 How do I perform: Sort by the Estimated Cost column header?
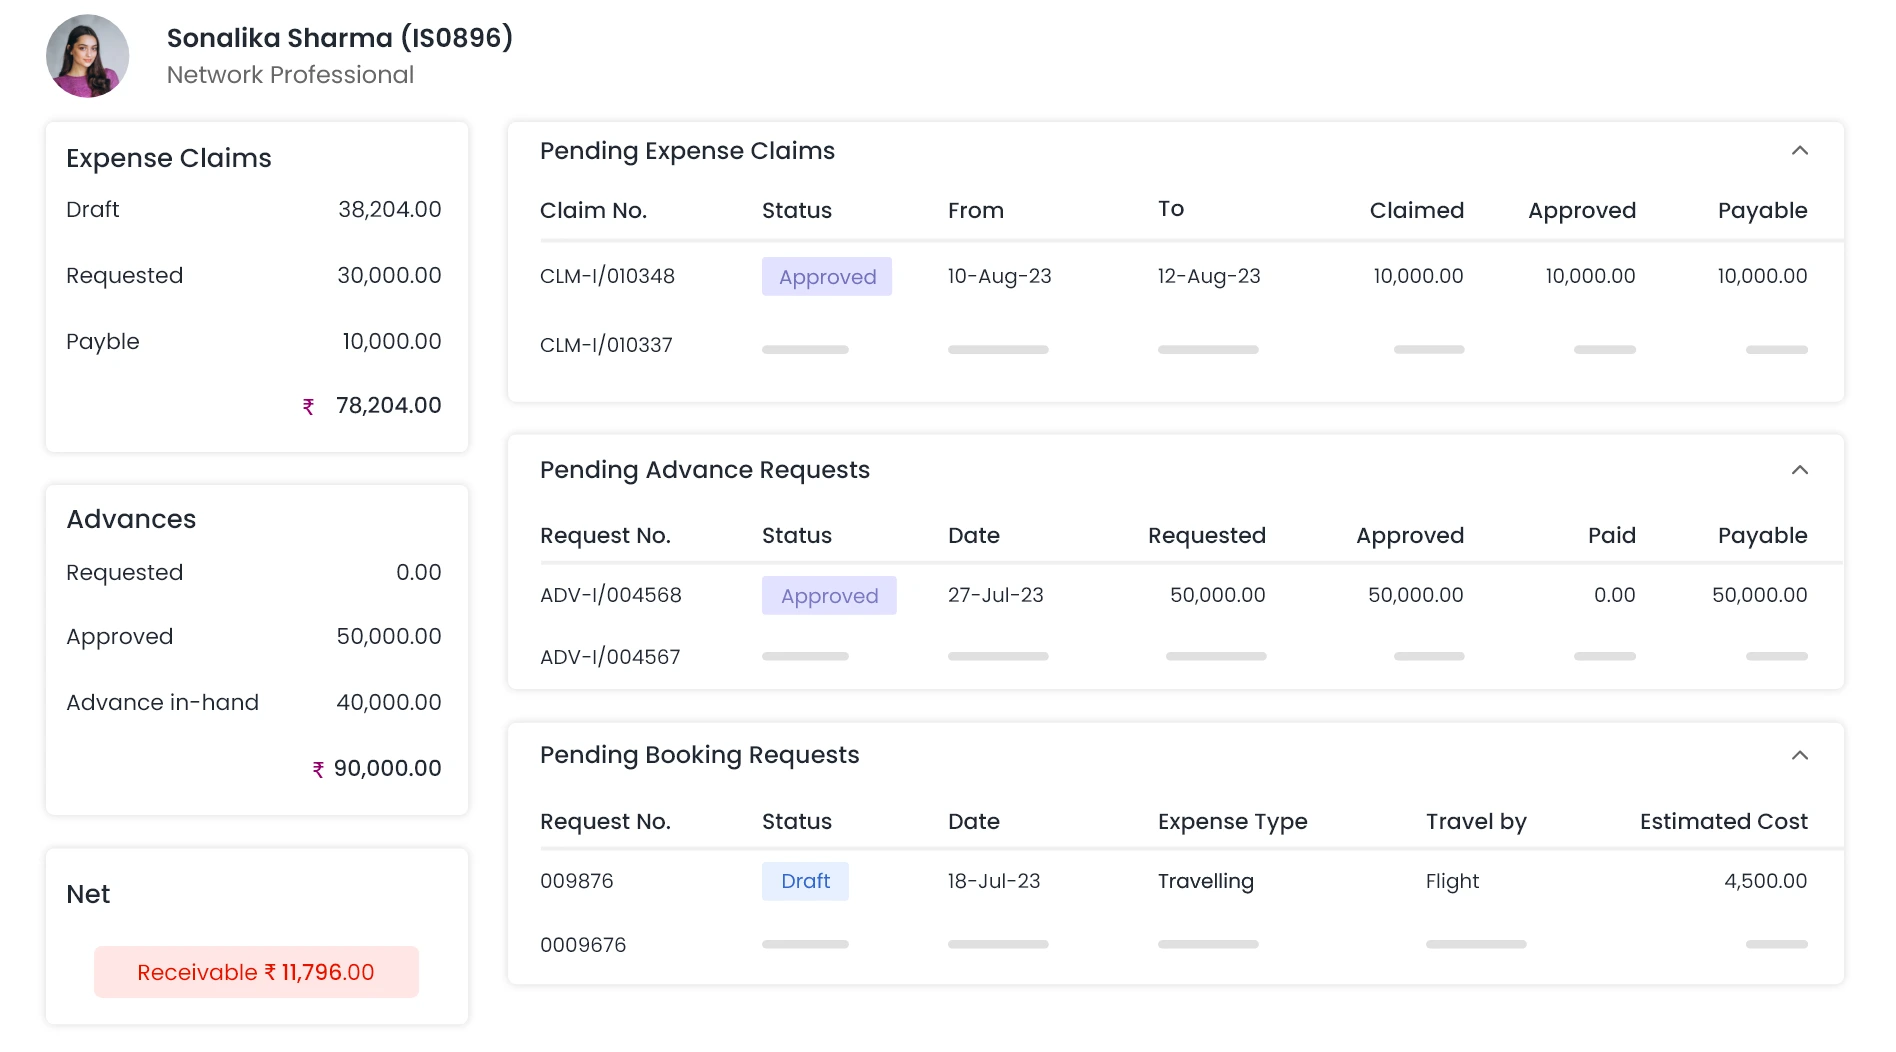pyautogui.click(x=1723, y=821)
